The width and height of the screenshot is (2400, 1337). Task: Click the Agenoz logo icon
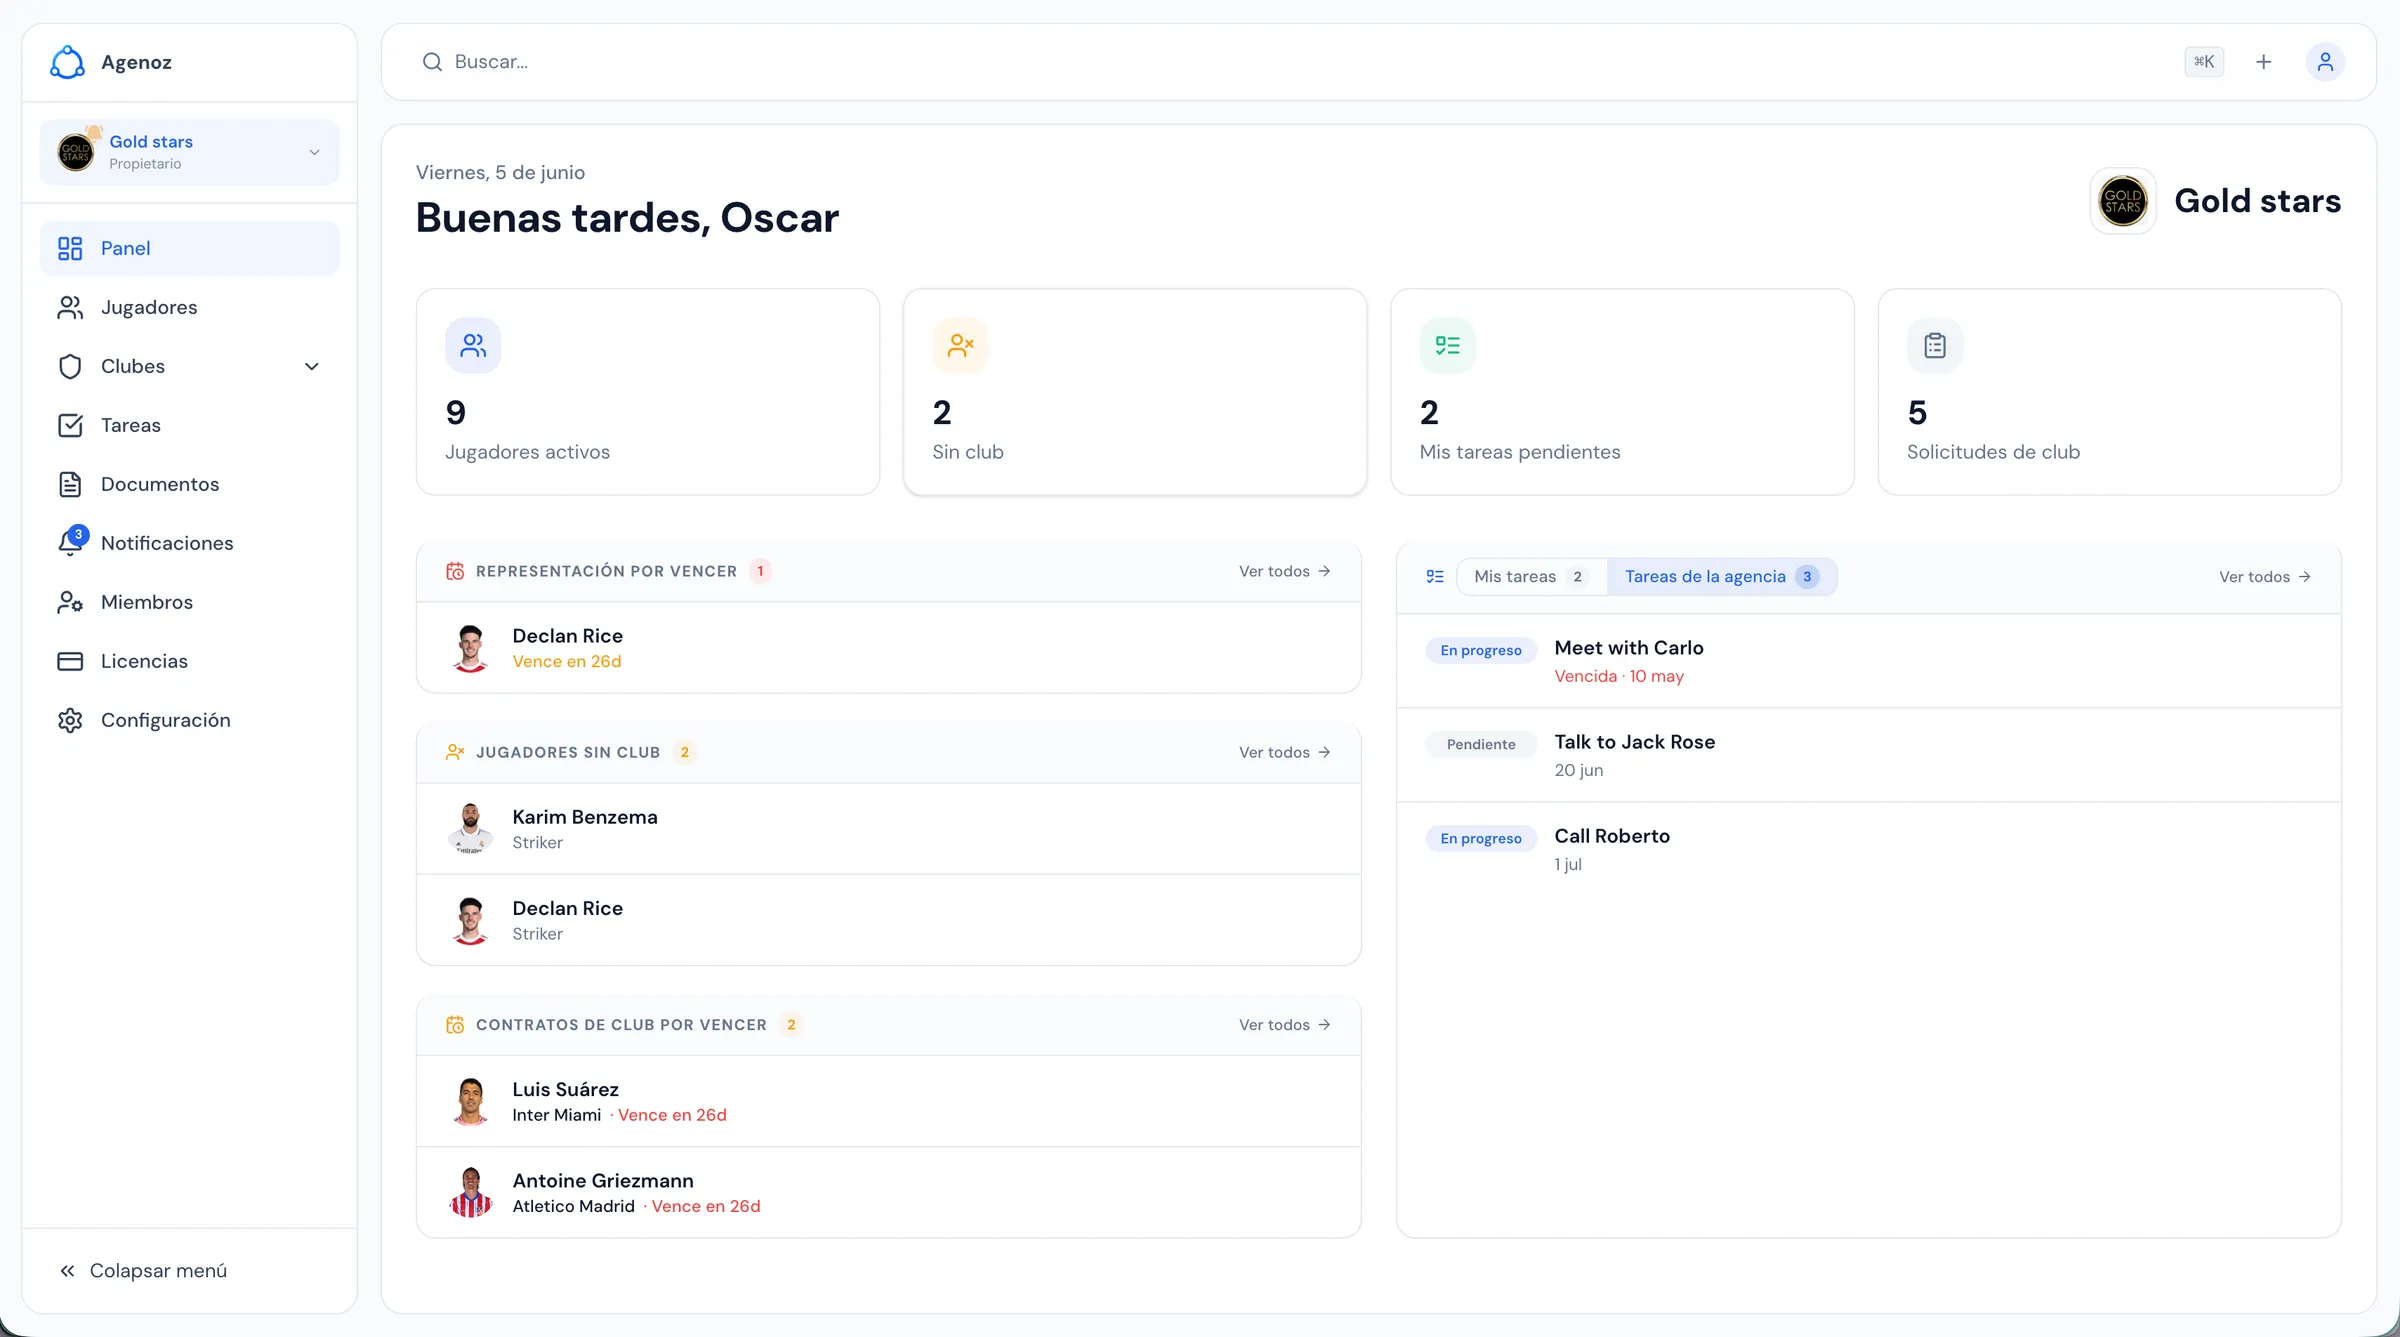click(67, 62)
